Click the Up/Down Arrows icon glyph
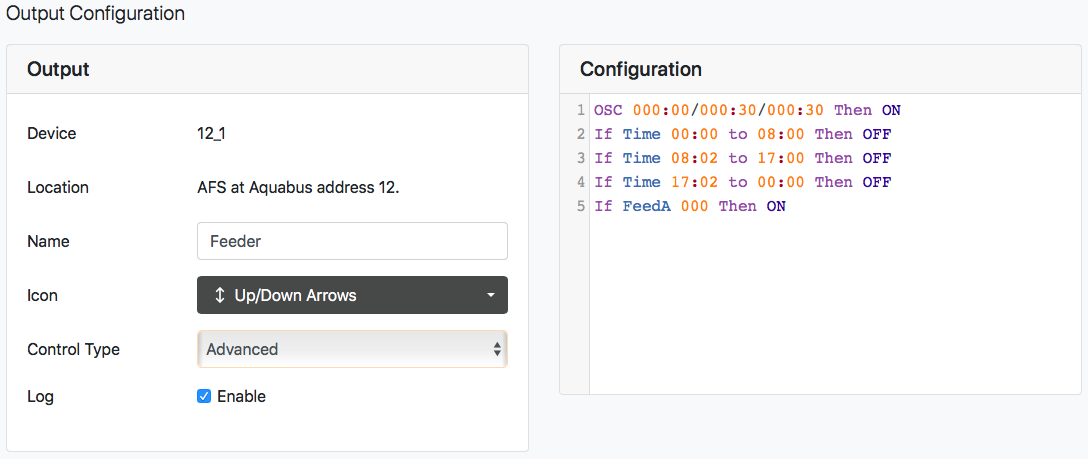The image size is (1088, 459). (x=219, y=295)
